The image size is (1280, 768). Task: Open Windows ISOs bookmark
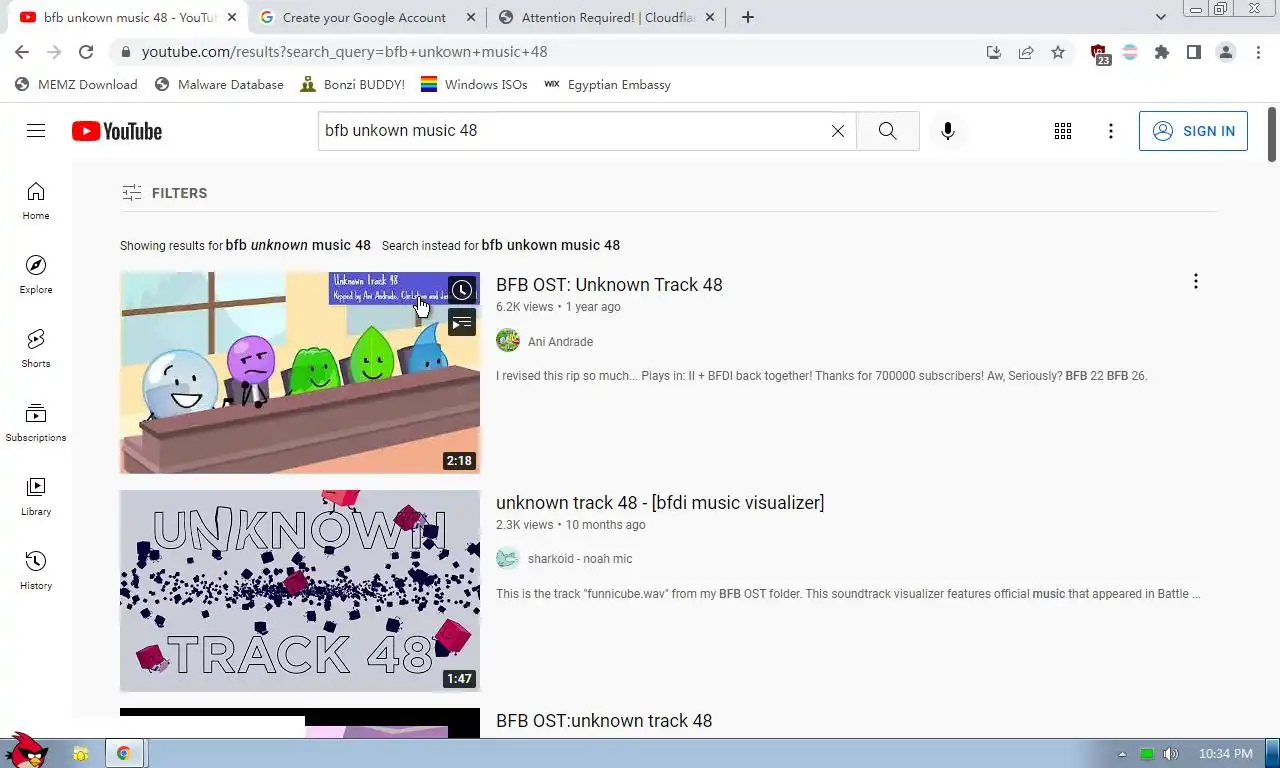[474, 85]
